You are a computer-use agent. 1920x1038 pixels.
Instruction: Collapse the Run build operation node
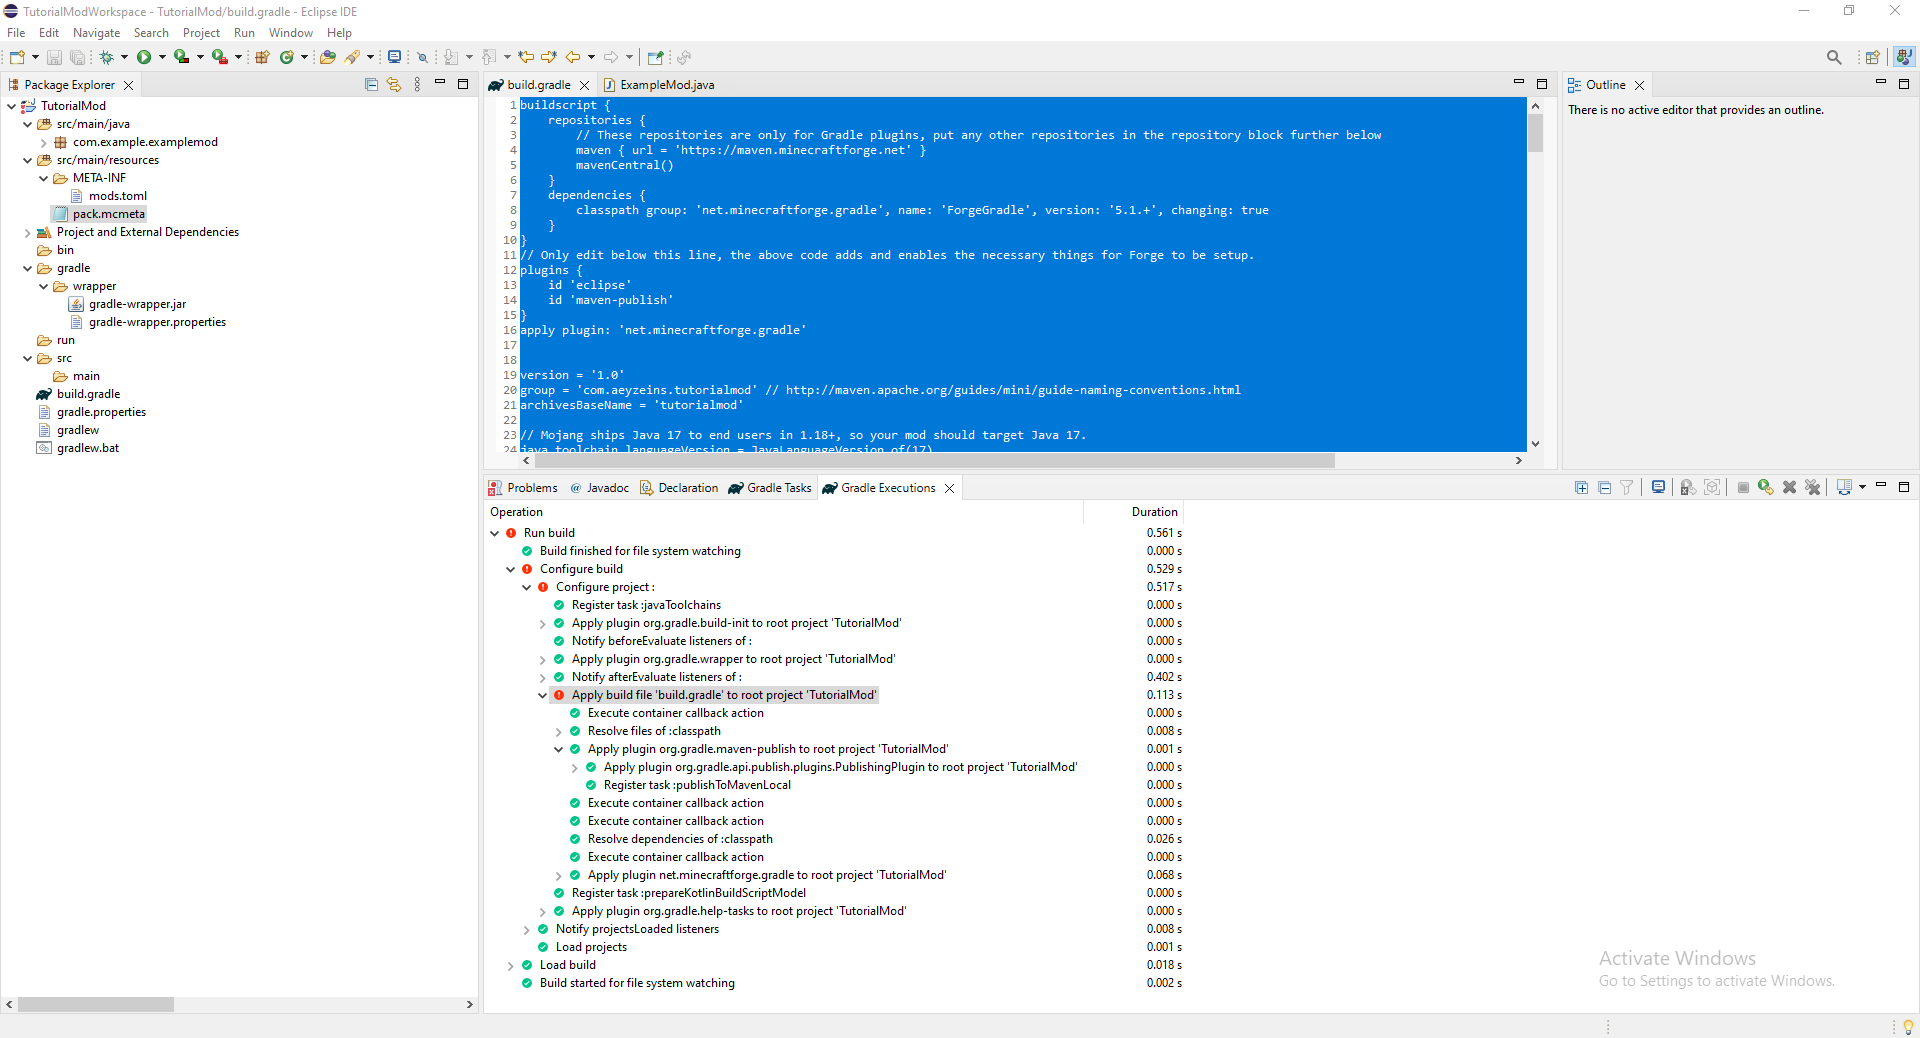[494, 534]
